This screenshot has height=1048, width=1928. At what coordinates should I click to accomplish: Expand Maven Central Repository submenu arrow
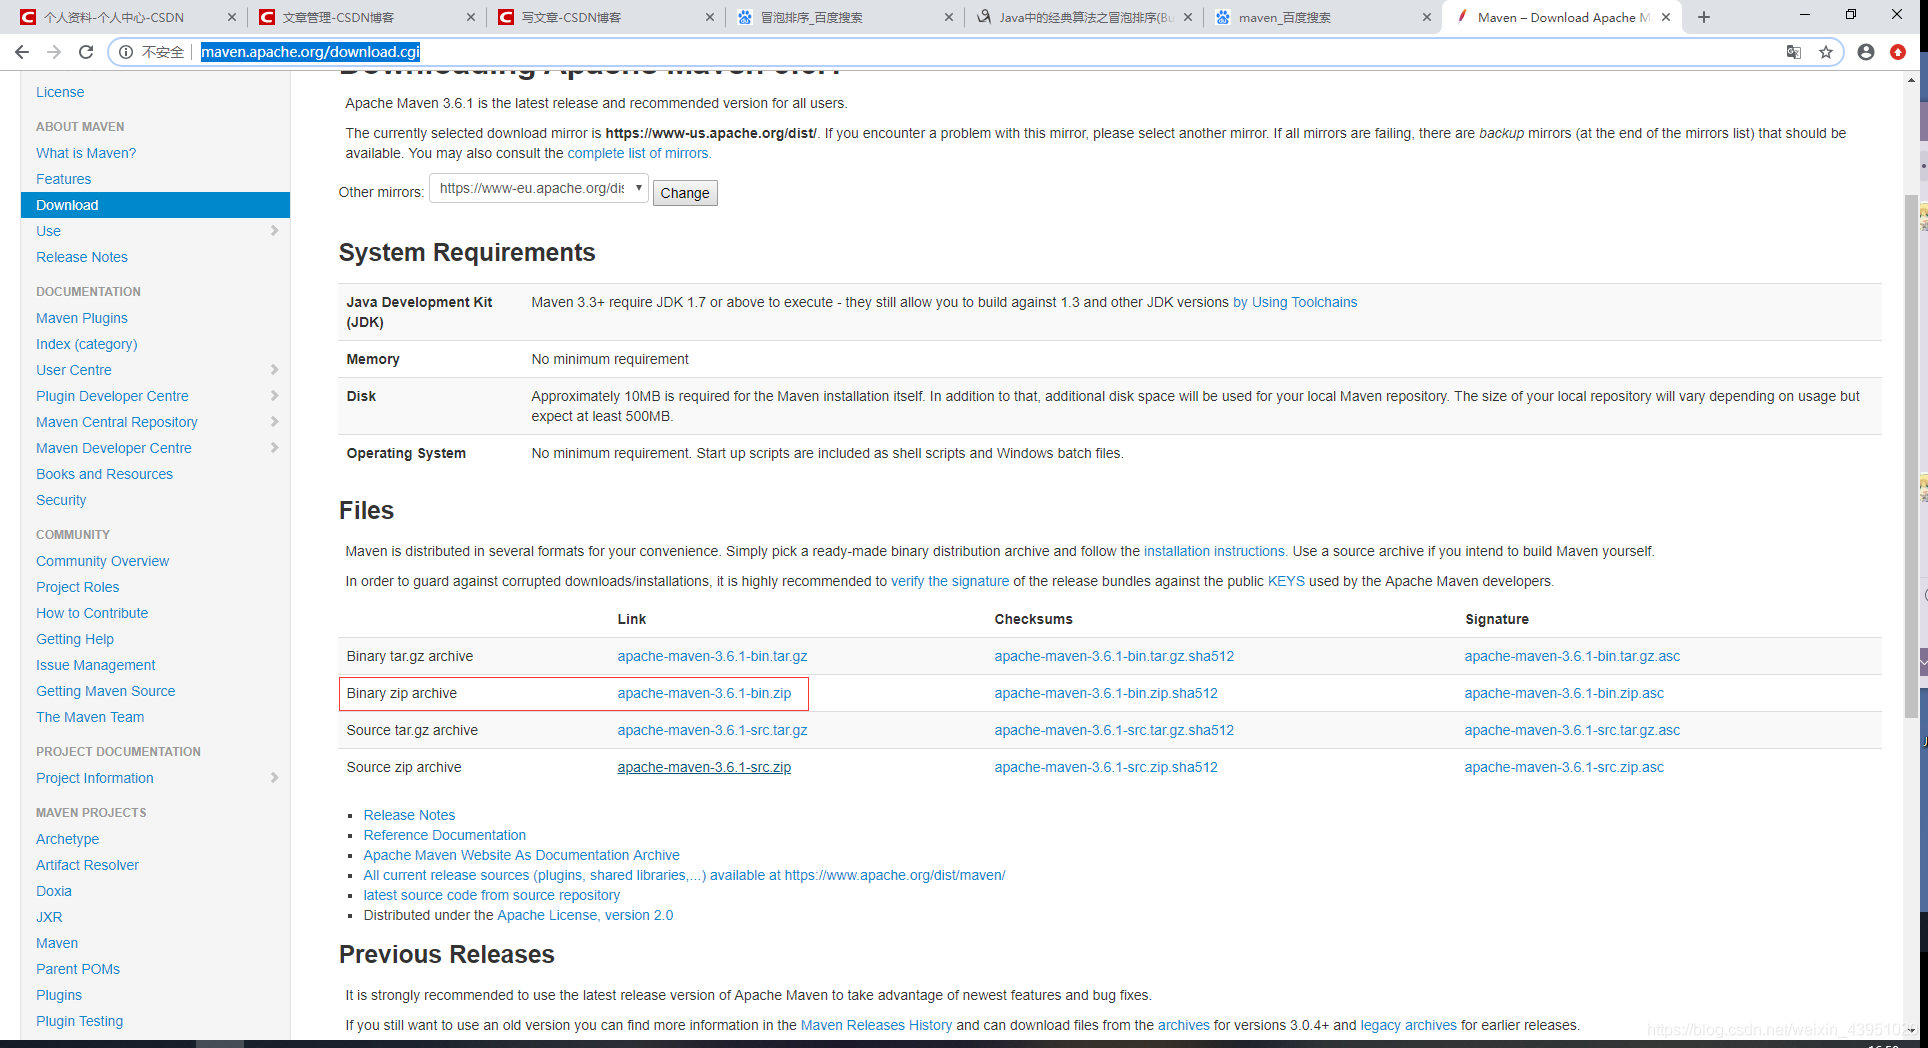click(275, 422)
